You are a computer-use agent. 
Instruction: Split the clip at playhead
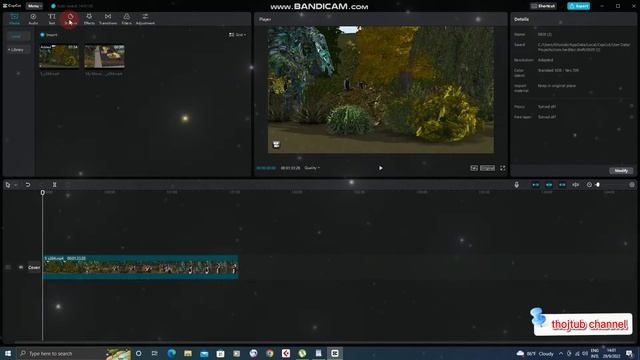pyautogui.click(x=54, y=185)
